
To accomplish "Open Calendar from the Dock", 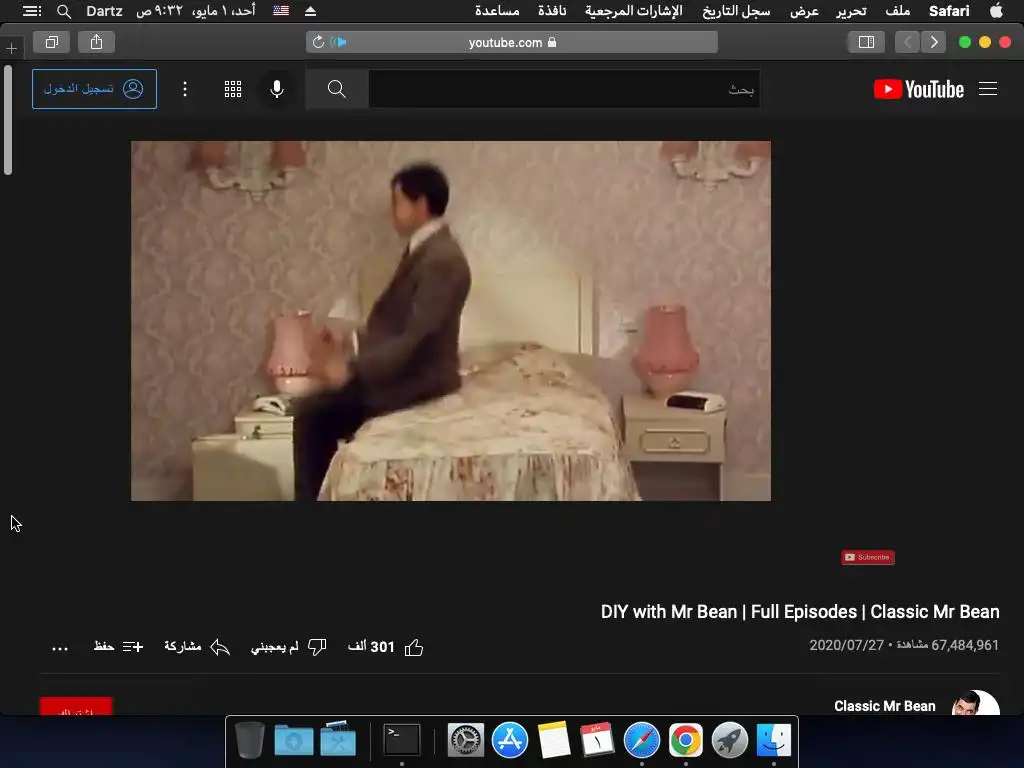I will [x=598, y=741].
